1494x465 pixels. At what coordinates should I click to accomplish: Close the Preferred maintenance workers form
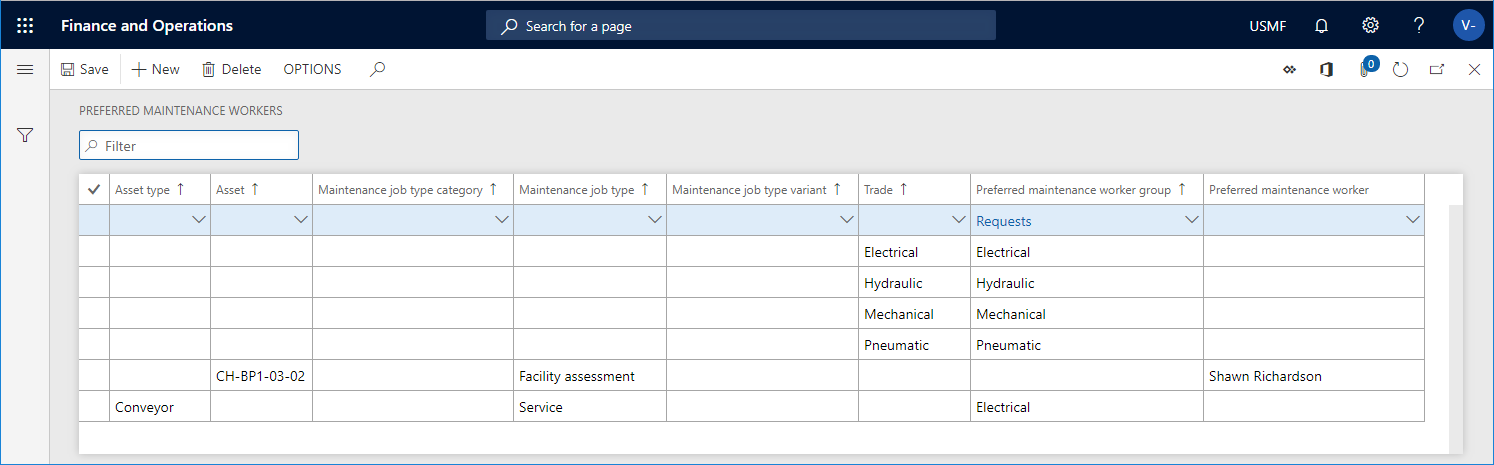1474,69
